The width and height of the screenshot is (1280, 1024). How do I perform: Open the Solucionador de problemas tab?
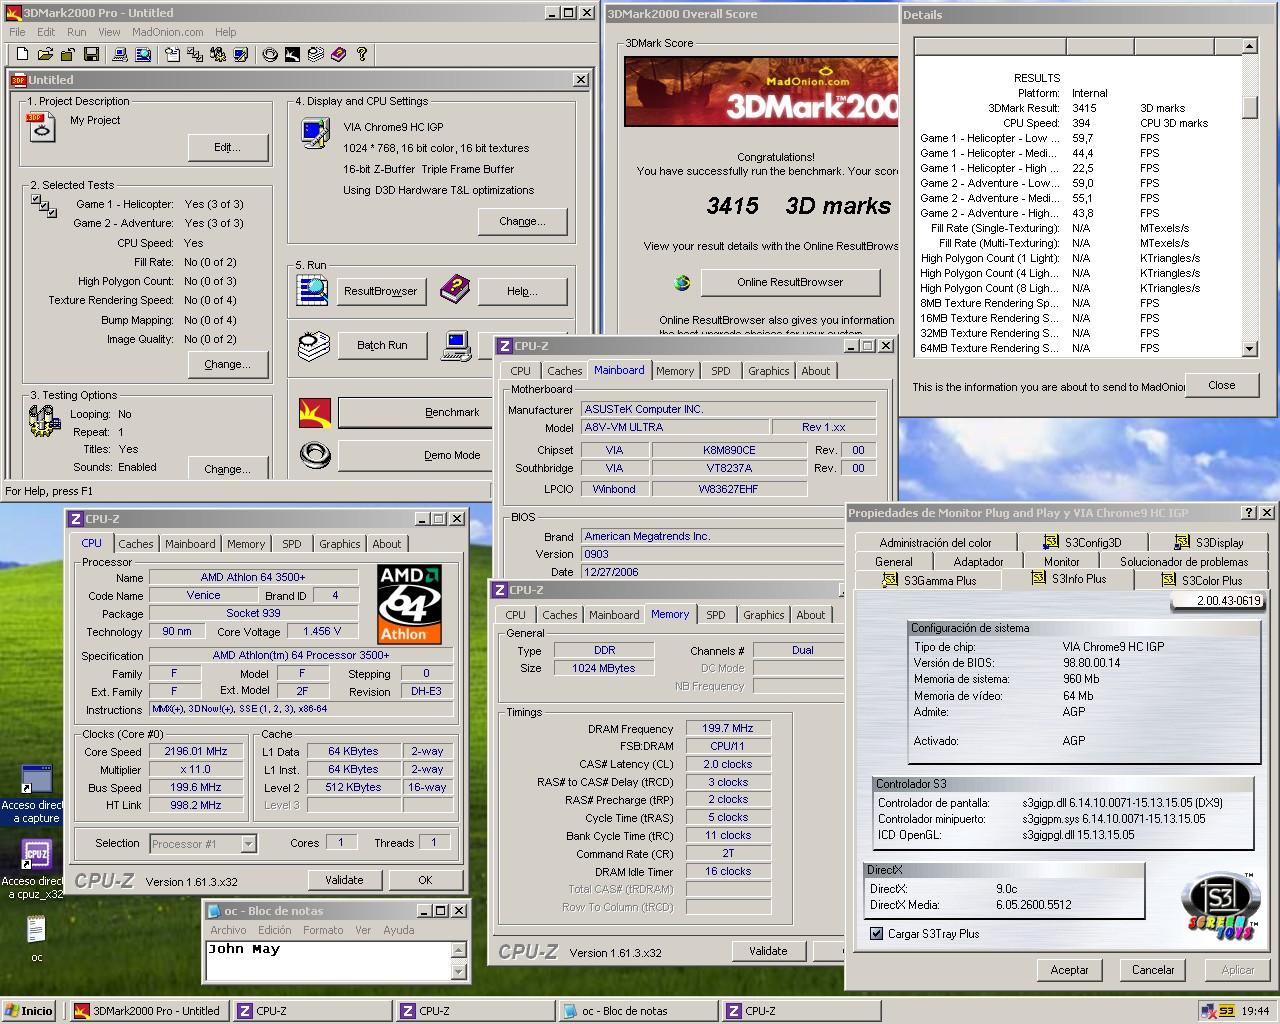(1184, 562)
